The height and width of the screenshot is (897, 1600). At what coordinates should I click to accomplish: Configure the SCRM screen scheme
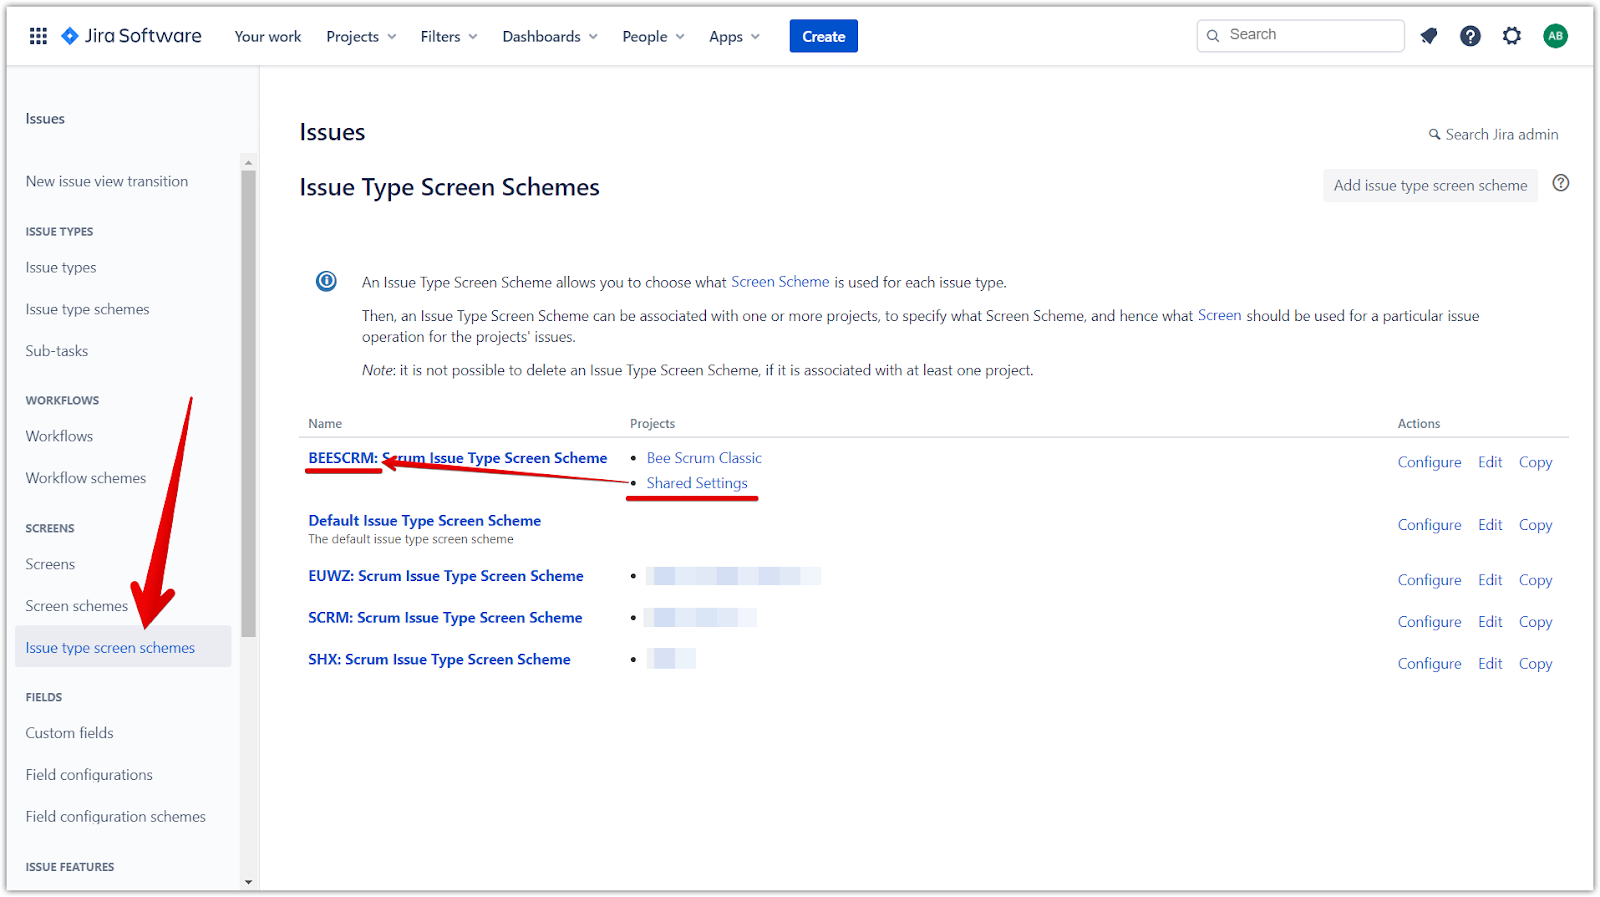1429,622
